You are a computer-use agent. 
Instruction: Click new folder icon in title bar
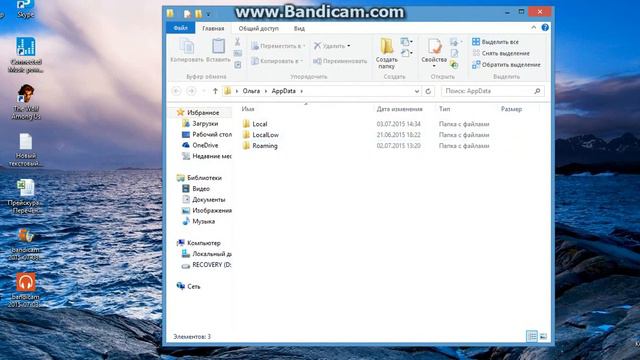(x=198, y=14)
